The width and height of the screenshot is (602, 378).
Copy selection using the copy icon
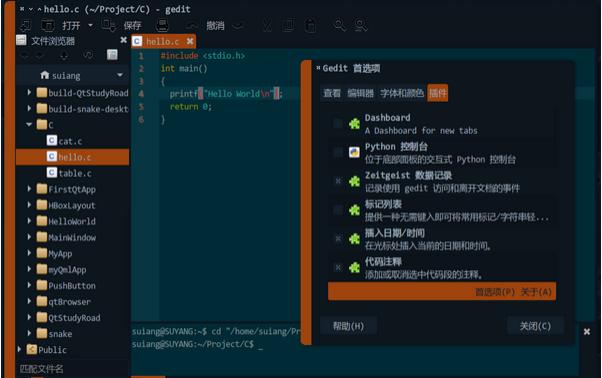point(289,26)
